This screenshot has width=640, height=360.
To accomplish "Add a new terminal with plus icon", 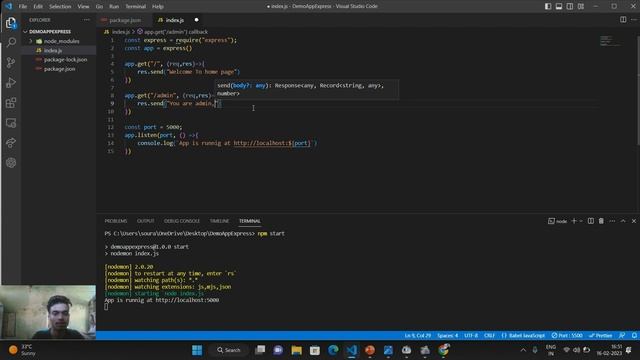I will click(574, 221).
